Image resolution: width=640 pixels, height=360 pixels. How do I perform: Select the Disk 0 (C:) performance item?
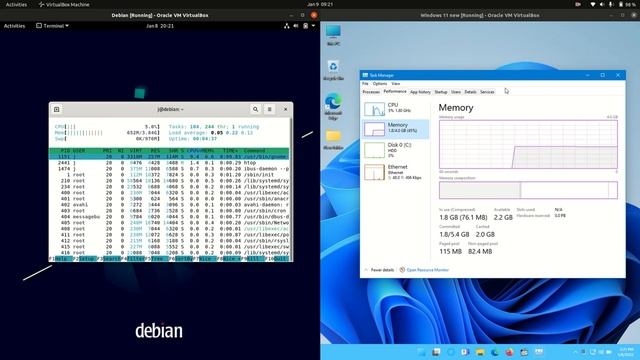(x=395, y=150)
